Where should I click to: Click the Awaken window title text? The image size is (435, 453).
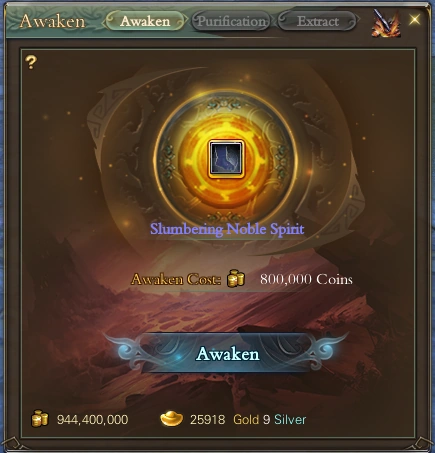[x=52, y=21]
